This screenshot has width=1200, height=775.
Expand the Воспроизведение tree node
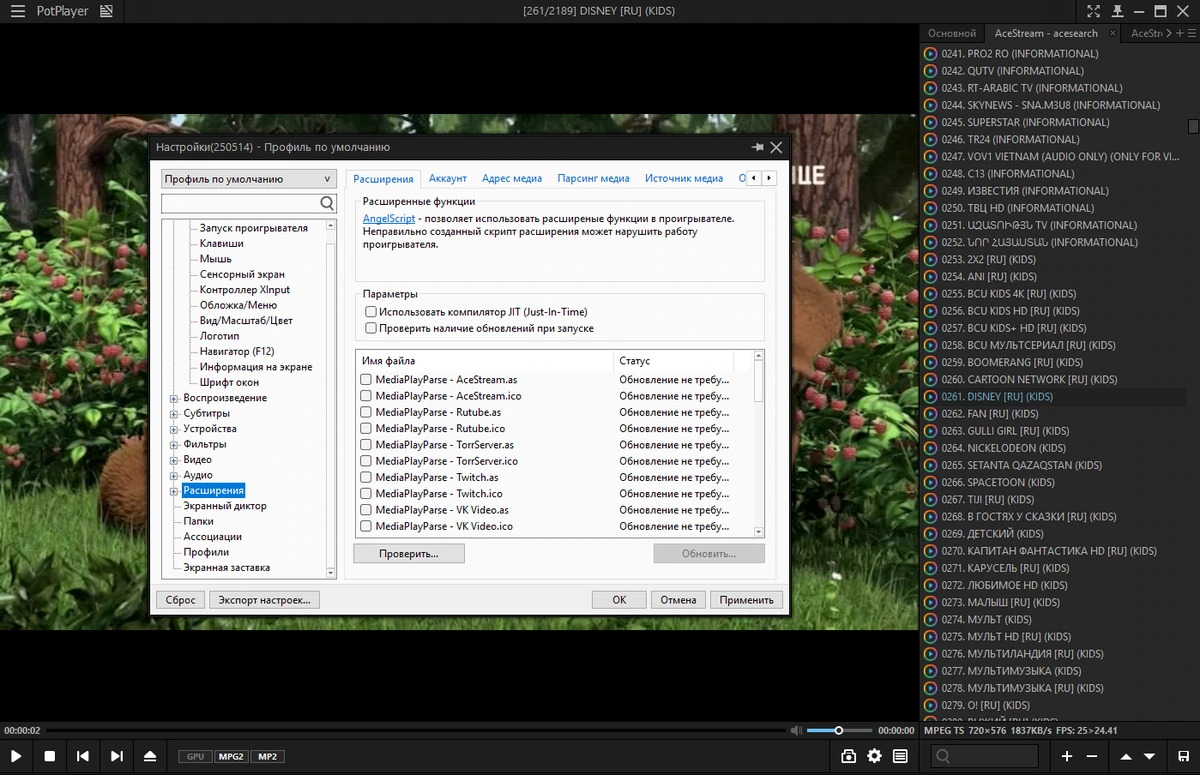click(x=174, y=398)
